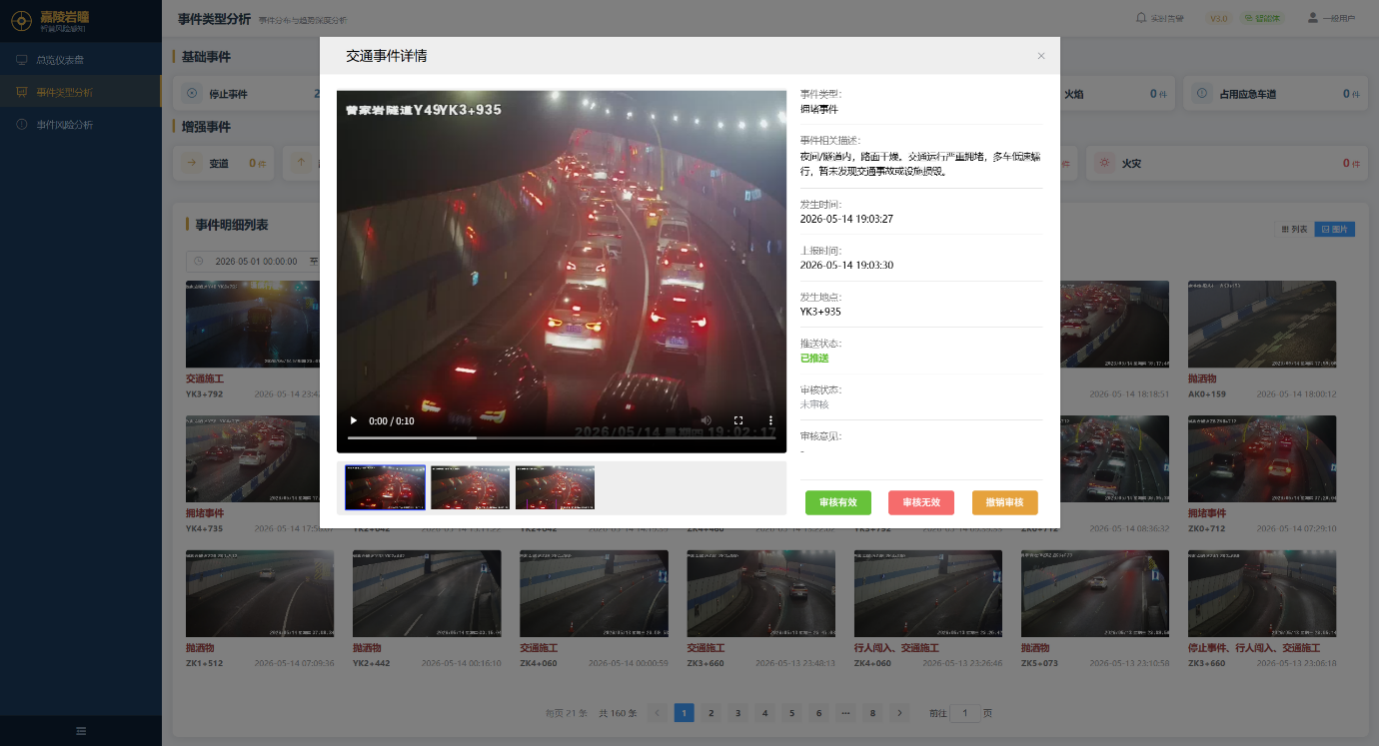Expand more pages via the ellipsis button
The height and width of the screenshot is (746, 1379).
tap(846, 713)
